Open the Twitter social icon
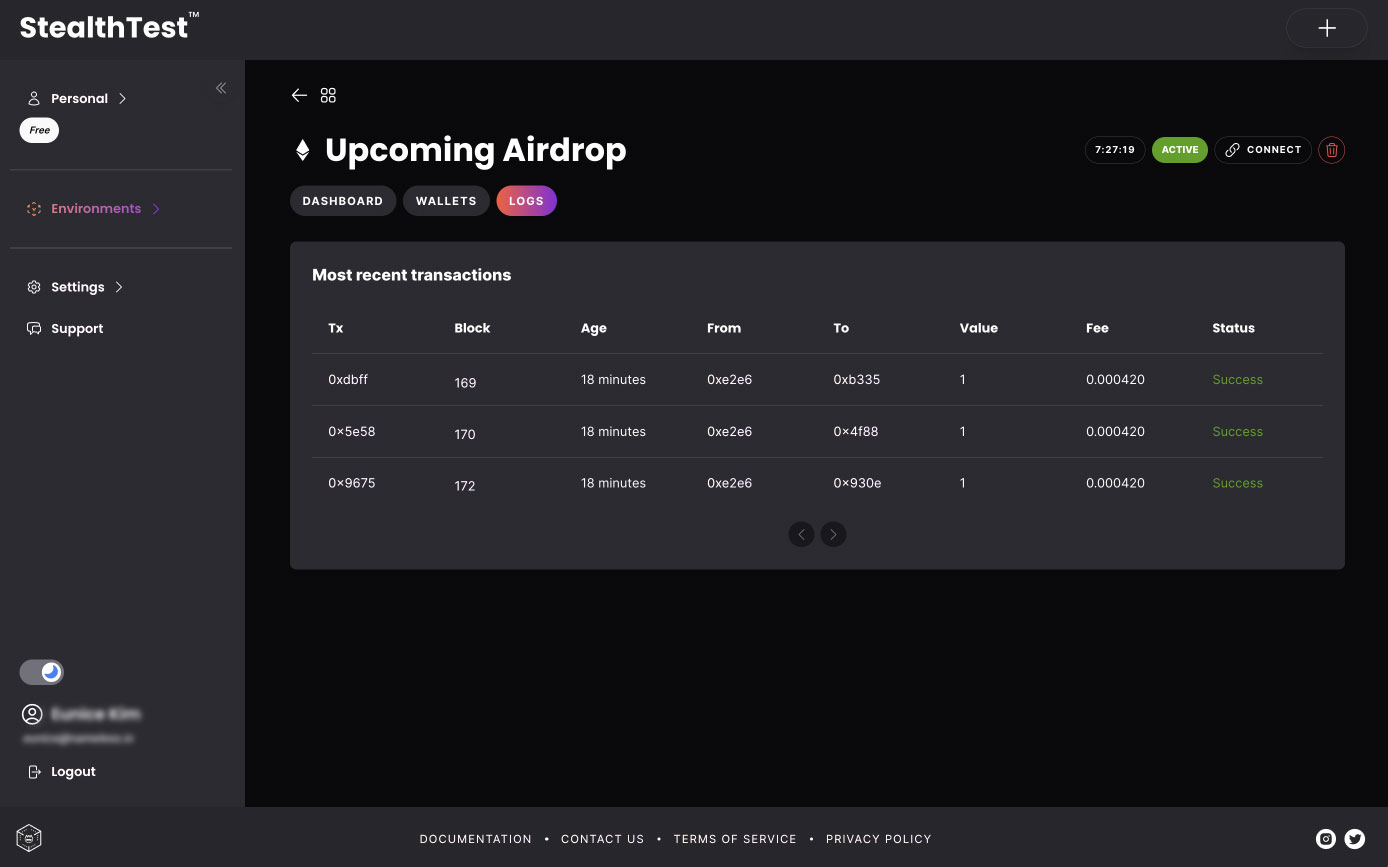 1355,839
